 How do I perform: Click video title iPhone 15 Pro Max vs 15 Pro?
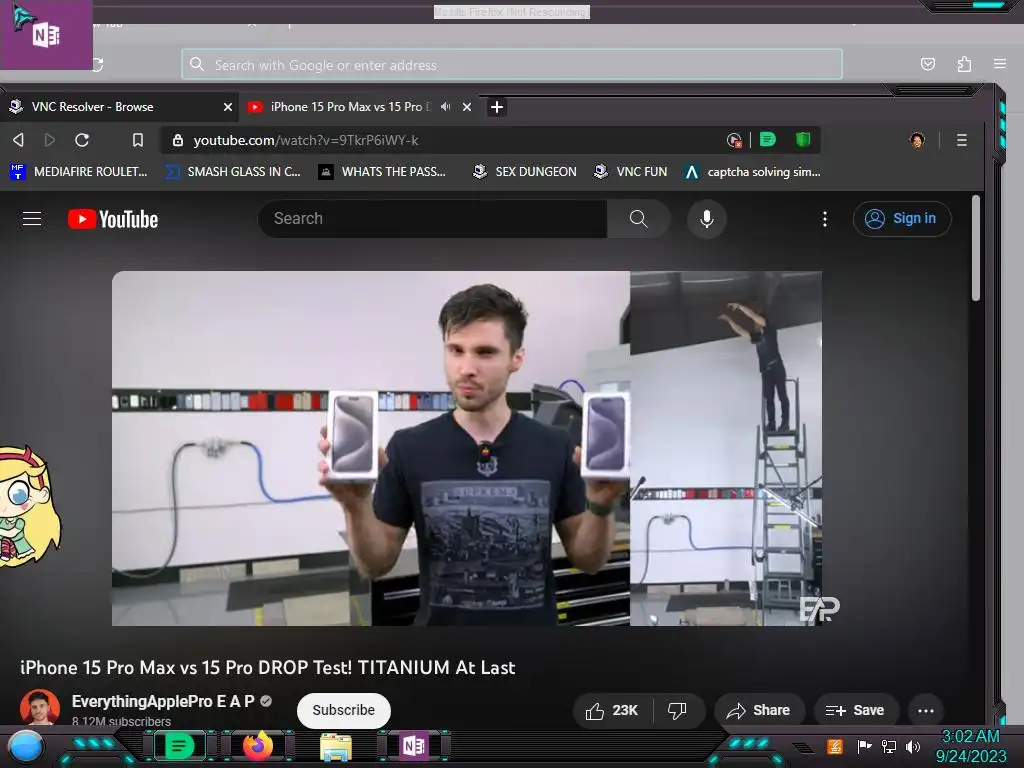[x=267, y=667]
